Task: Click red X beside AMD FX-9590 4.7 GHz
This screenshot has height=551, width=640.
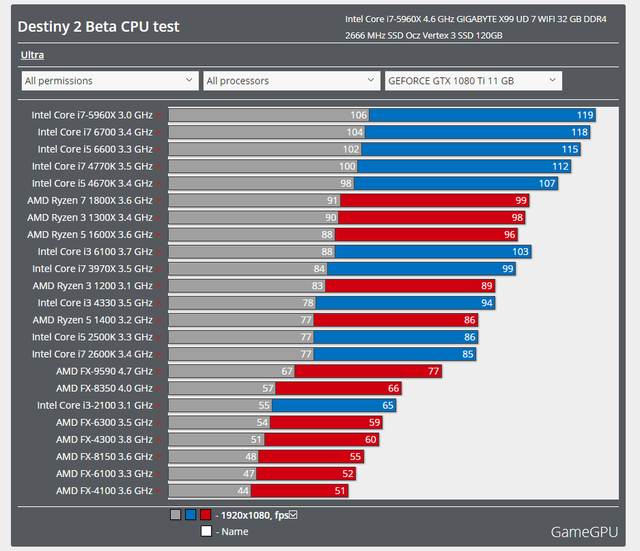Action: tap(159, 371)
